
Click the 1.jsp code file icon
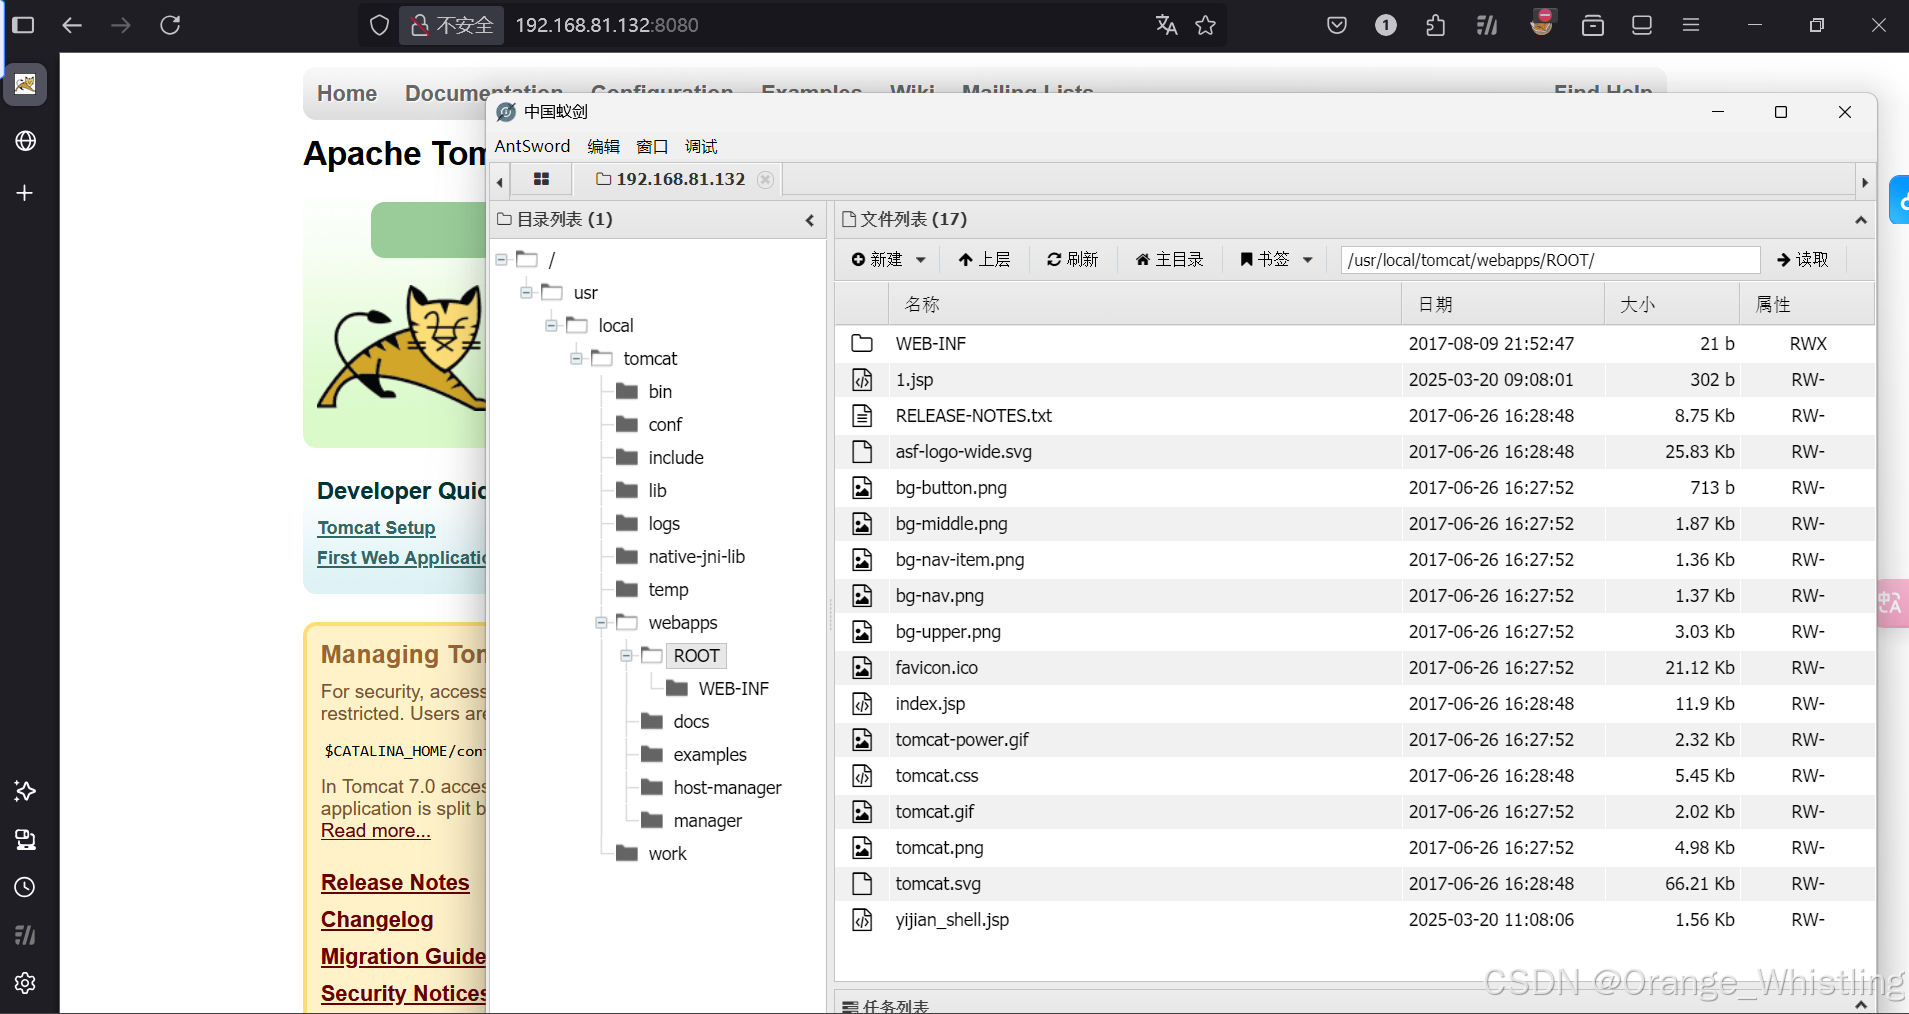tap(862, 380)
